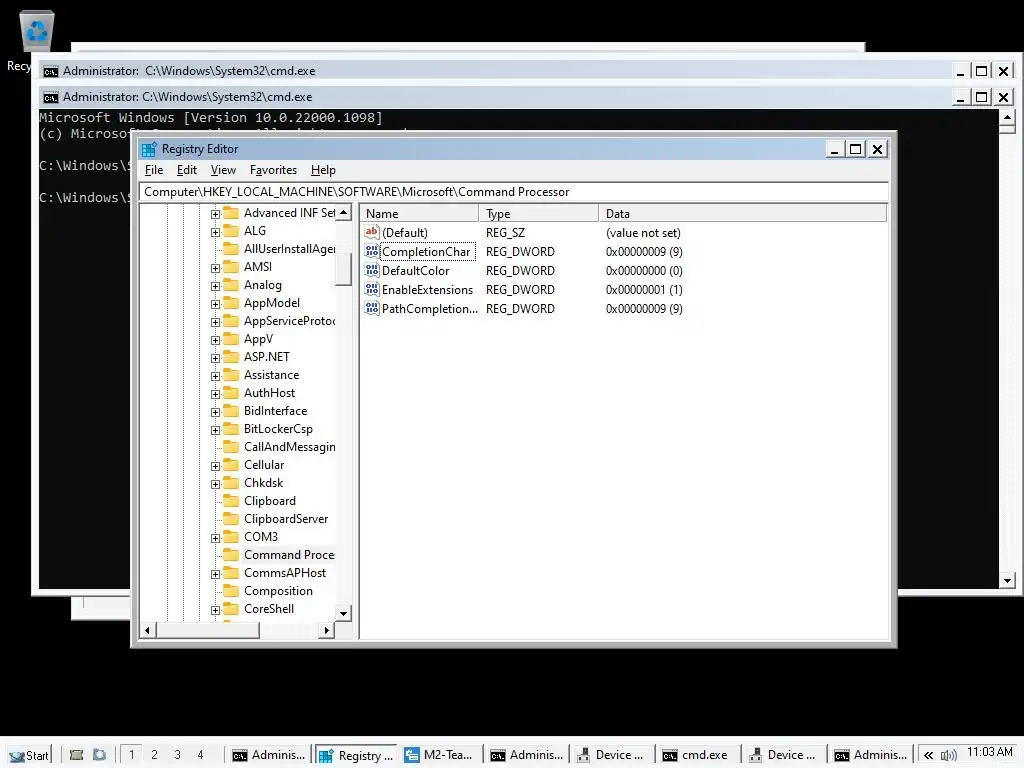Viewport: 1024px width, 768px height.
Task: Click the CallAndMessaging folder icon
Action: tap(231, 447)
